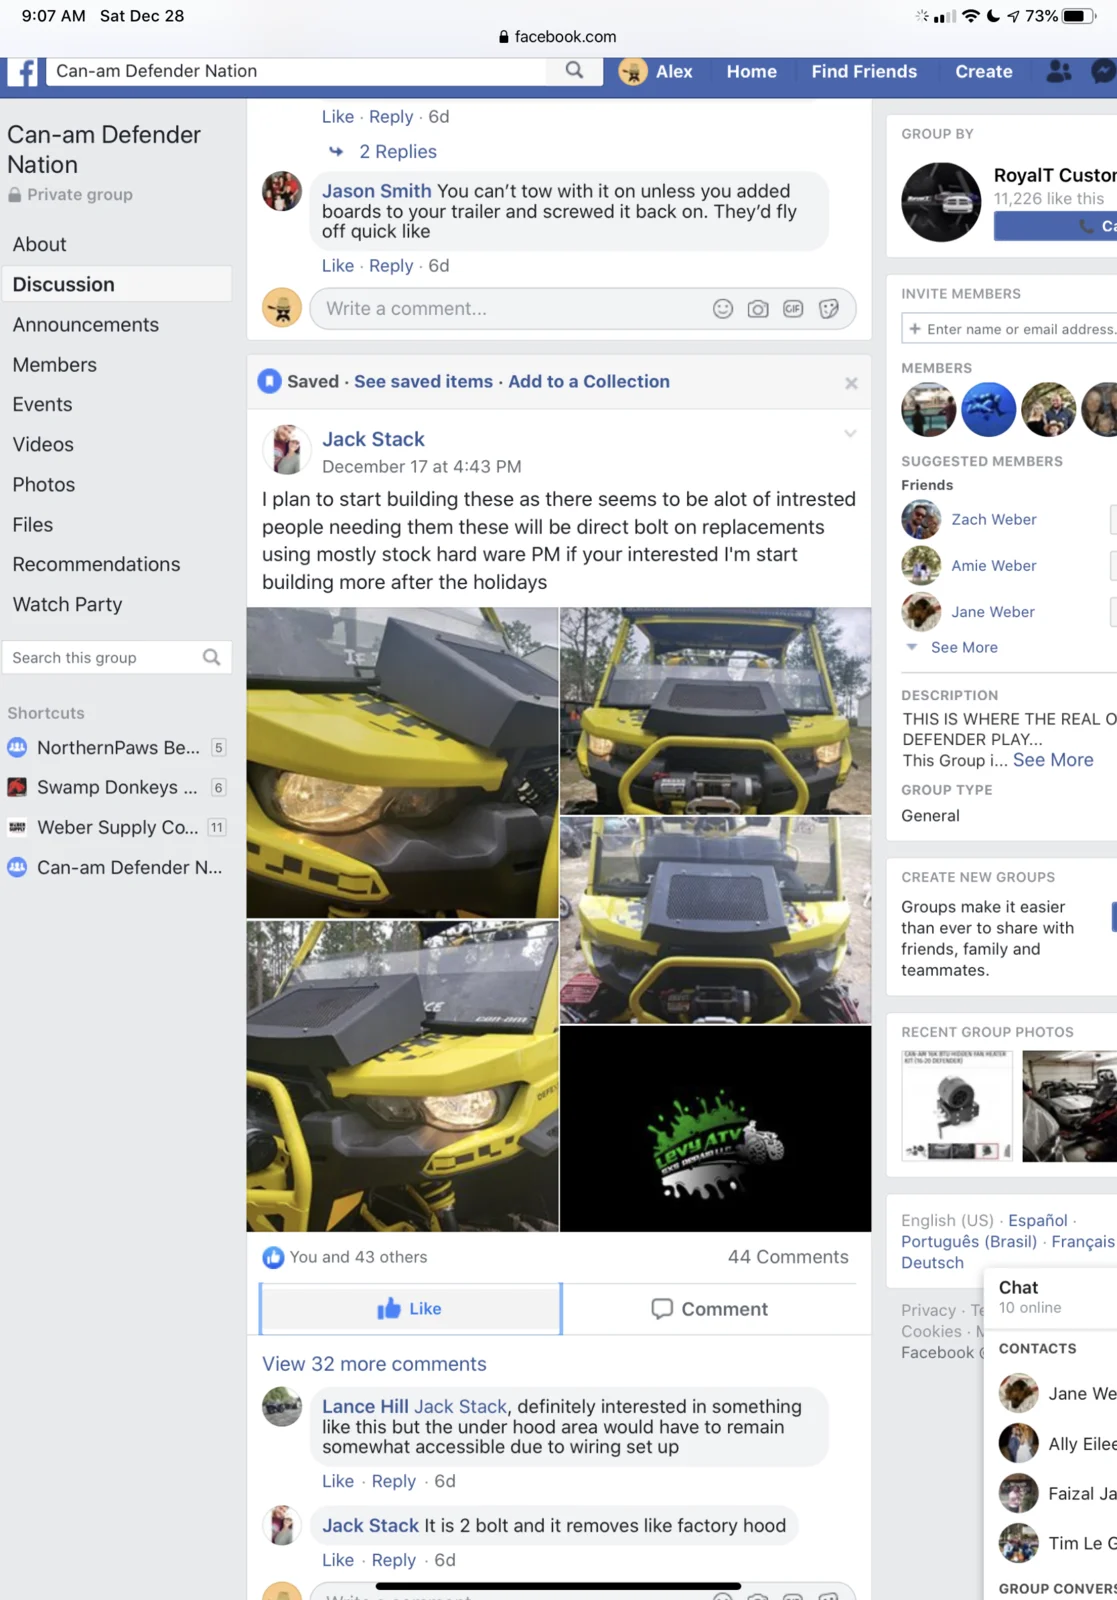Image resolution: width=1117 pixels, height=1600 pixels.
Task: Click the Write a comment field
Action: (583, 309)
